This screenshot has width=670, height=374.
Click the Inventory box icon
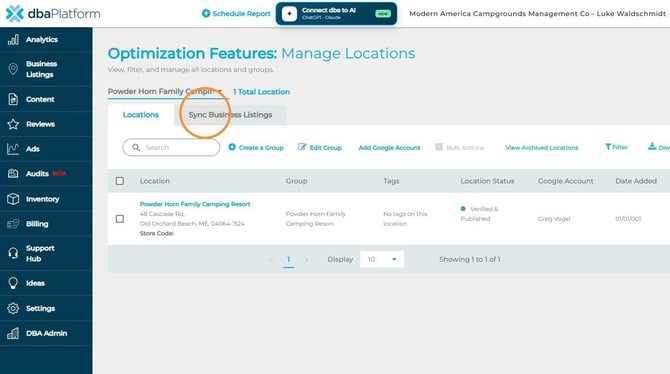point(13,199)
